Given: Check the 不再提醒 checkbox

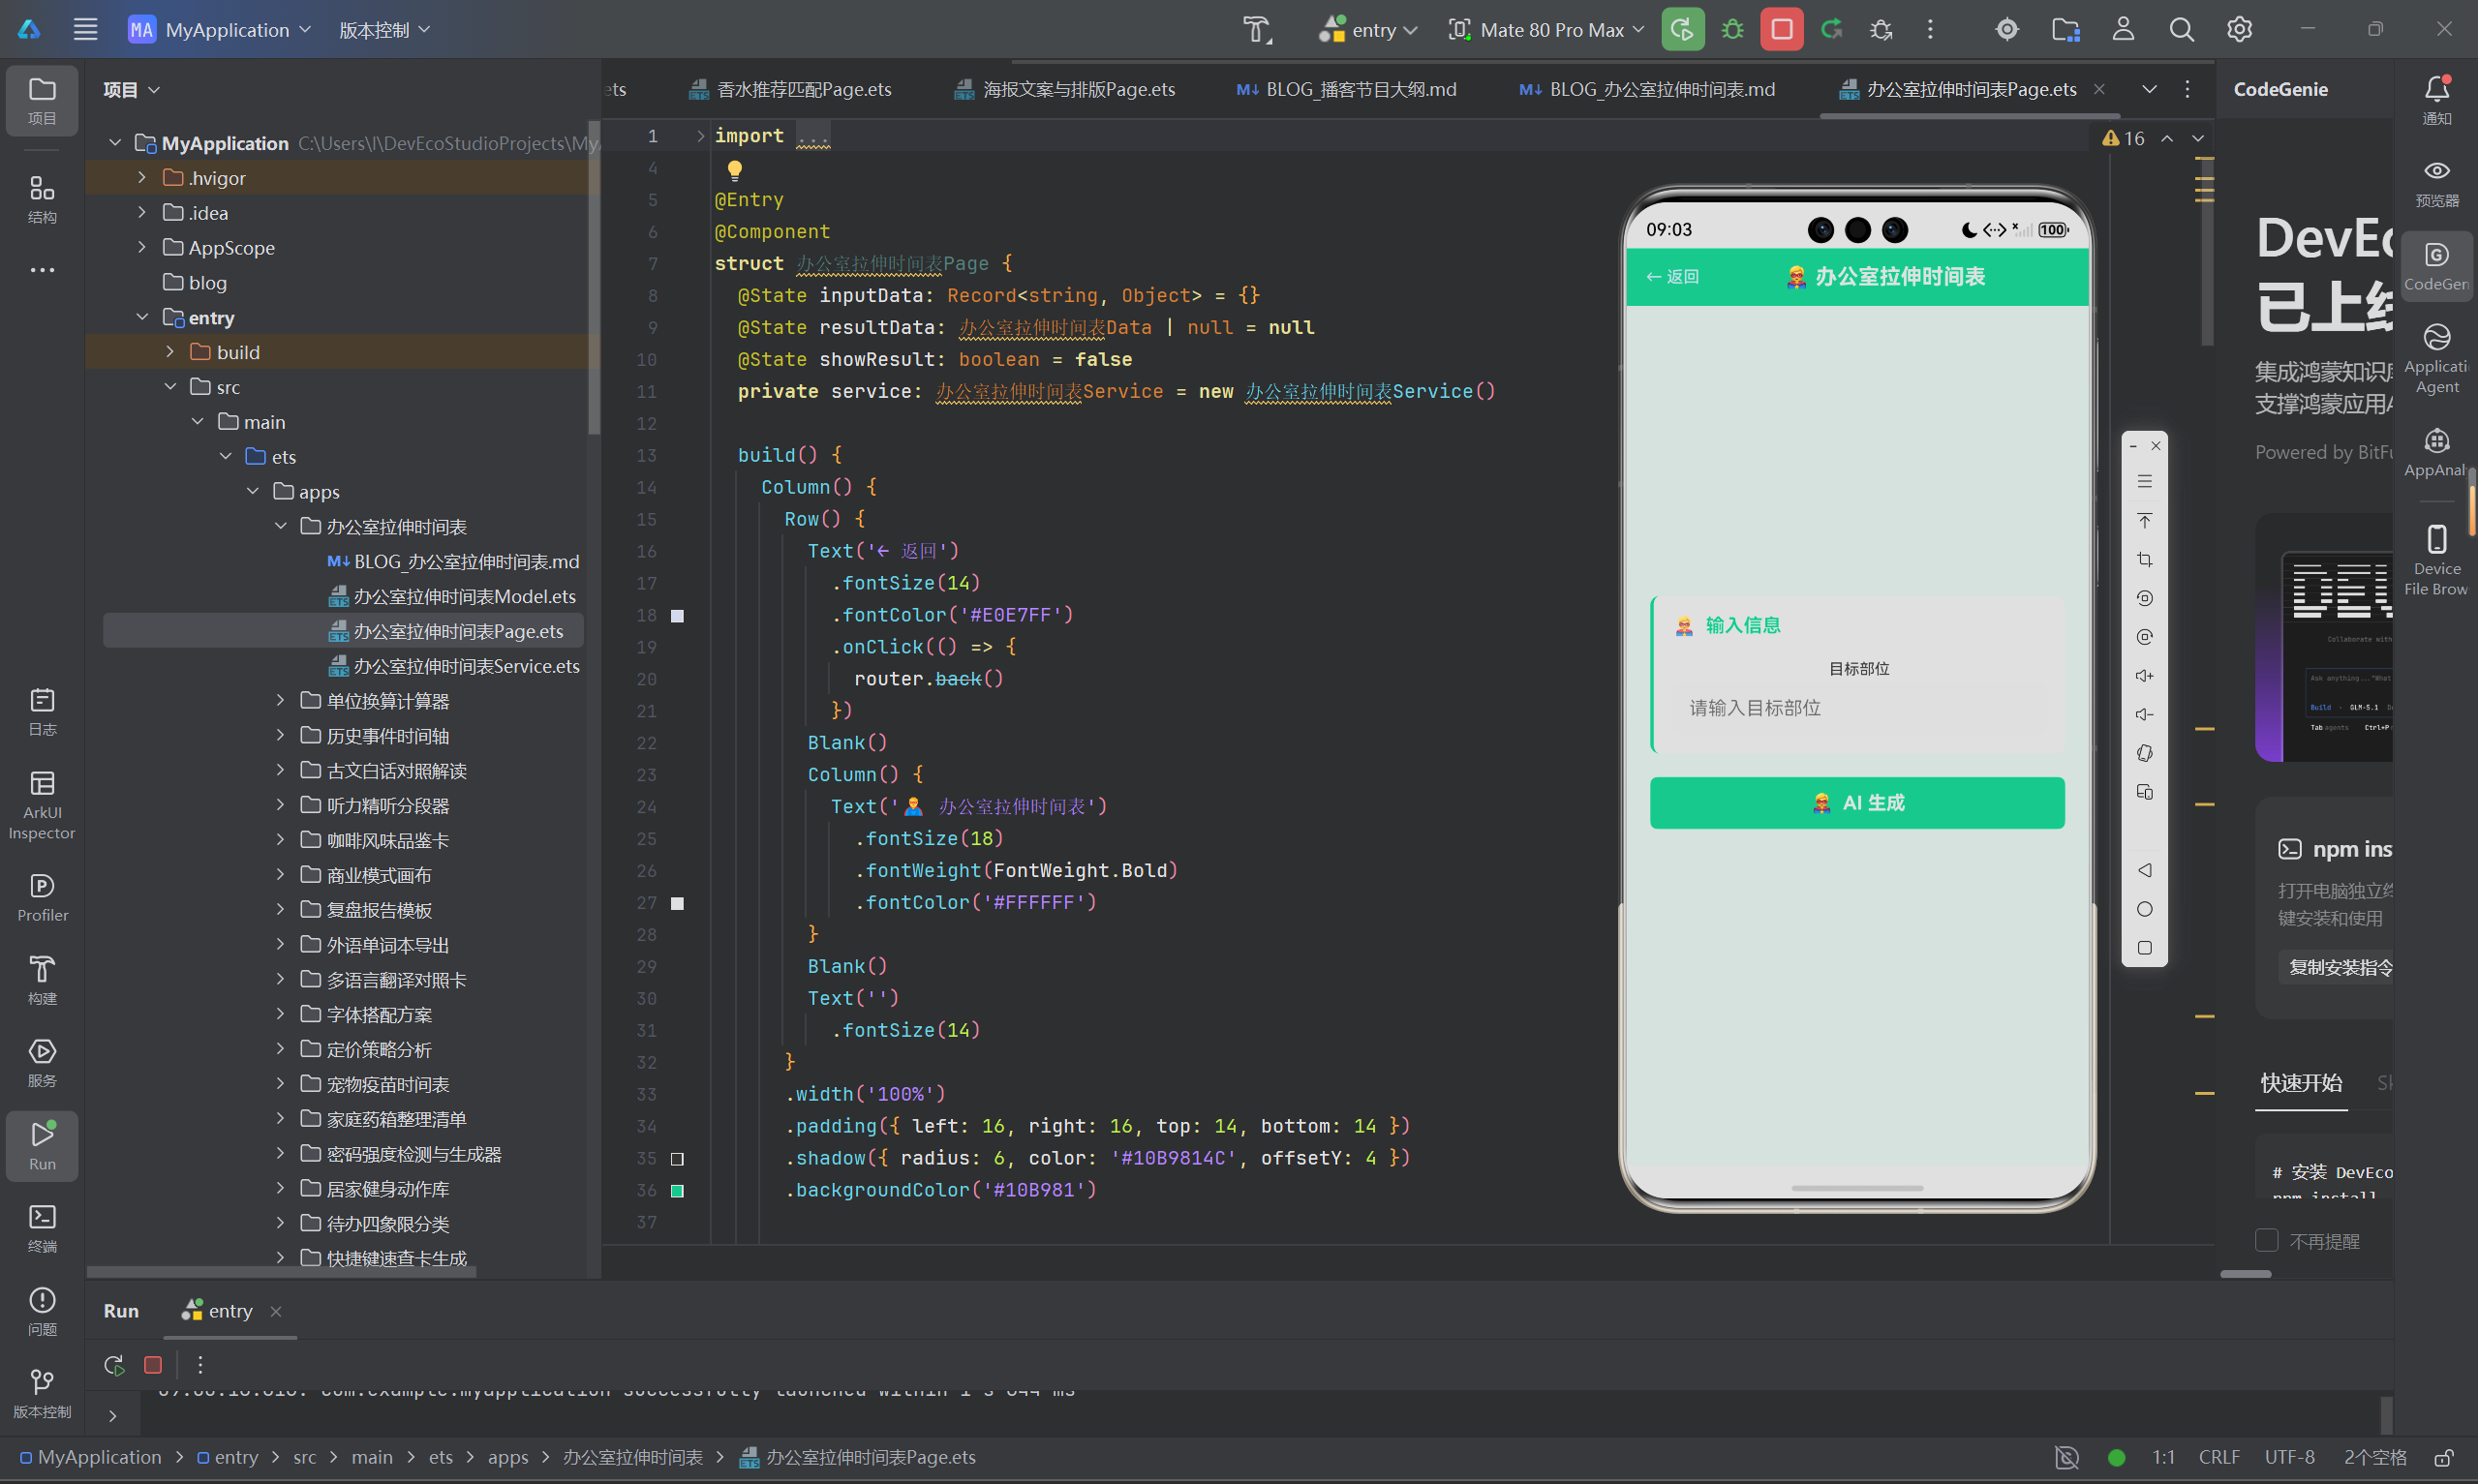Looking at the screenshot, I should [2266, 1240].
